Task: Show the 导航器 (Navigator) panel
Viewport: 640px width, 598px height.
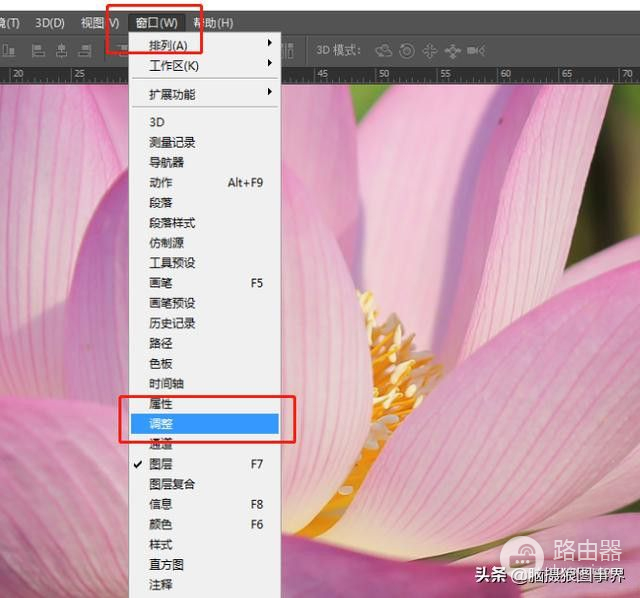Action: tap(166, 162)
